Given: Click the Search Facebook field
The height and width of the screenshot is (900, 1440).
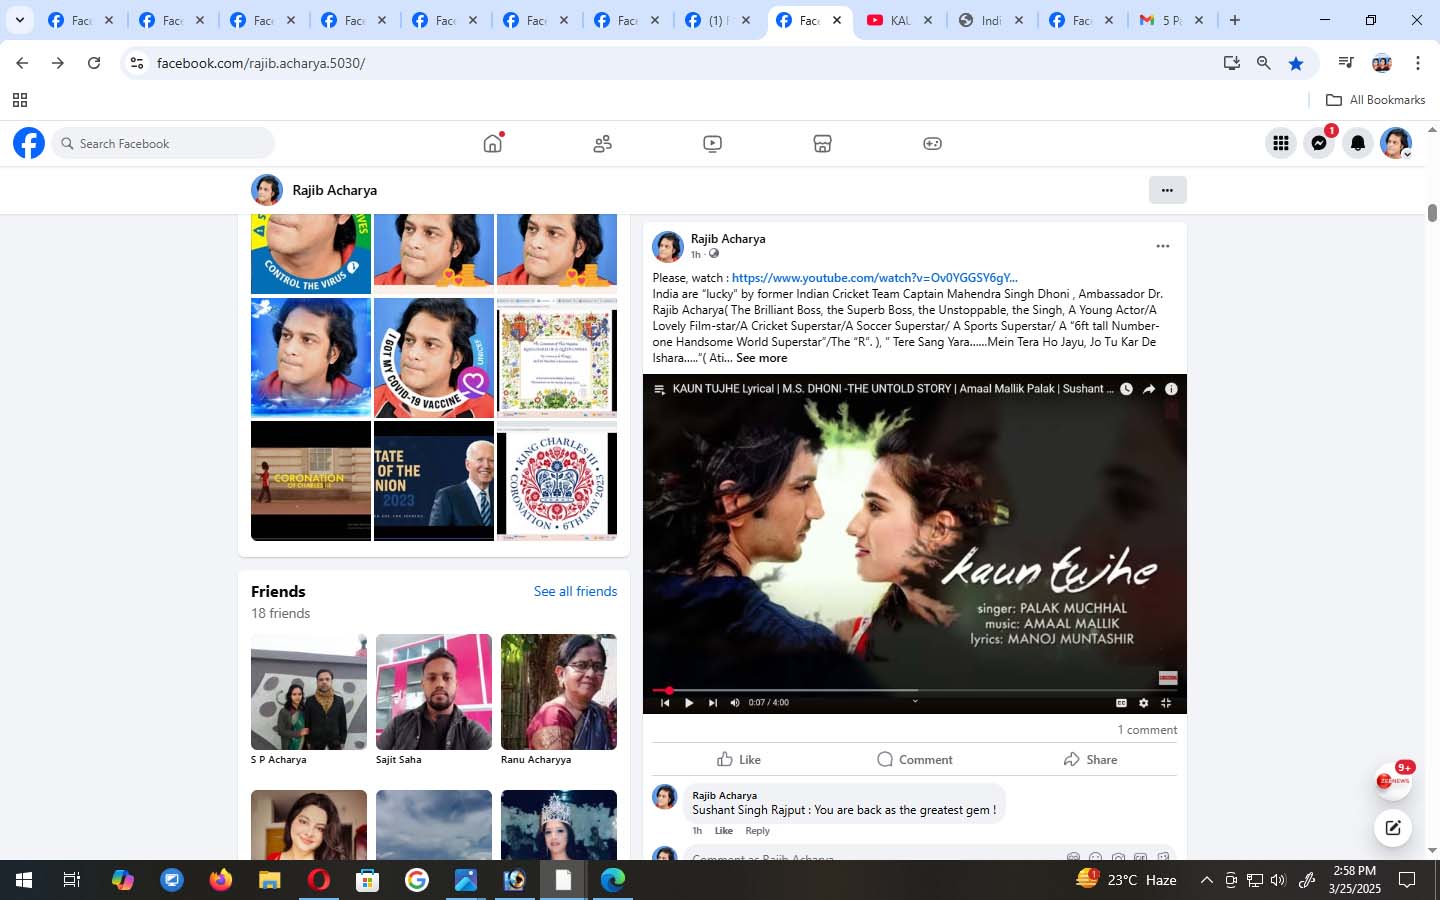Looking at the screenshot, I should (164, 143).
